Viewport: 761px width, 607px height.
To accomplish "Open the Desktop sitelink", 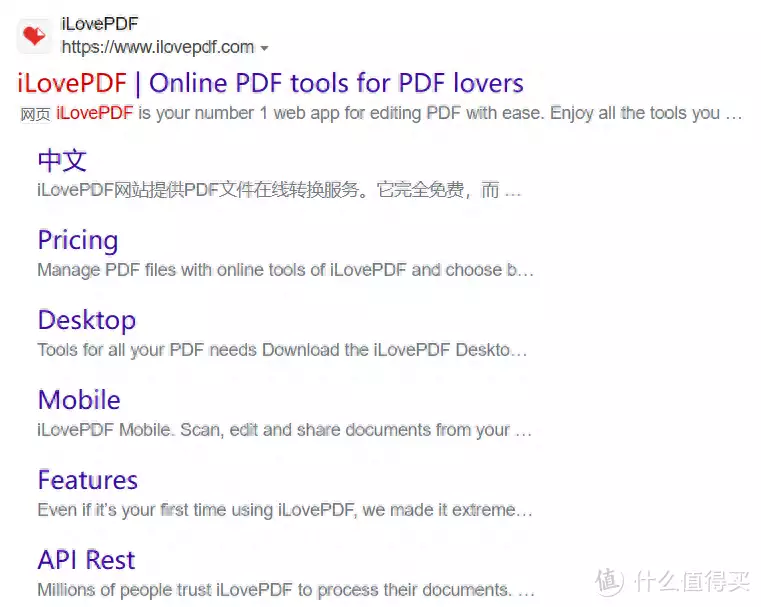I will (87, 320).
